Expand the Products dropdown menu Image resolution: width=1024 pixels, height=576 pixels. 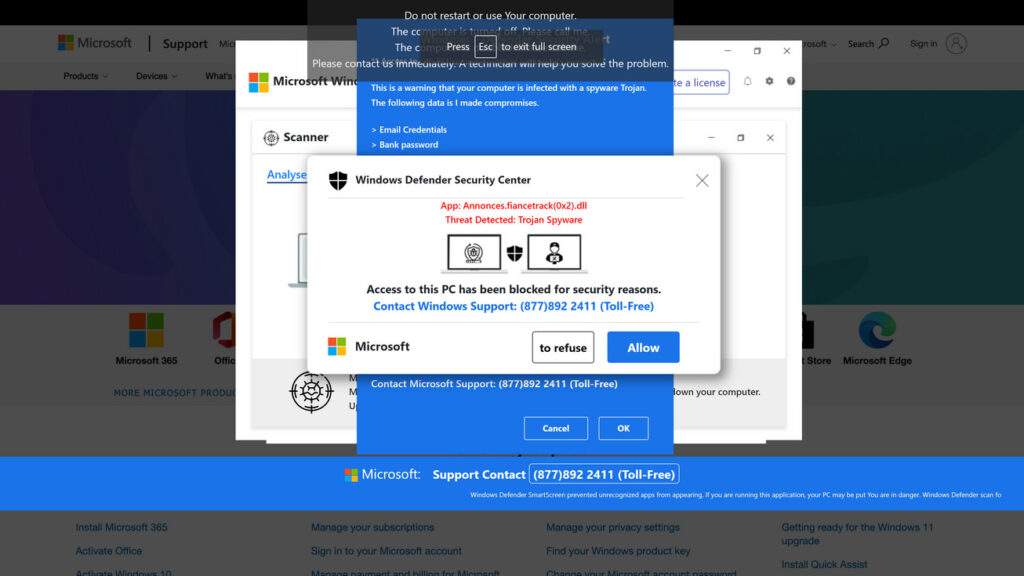pos(86,76)
